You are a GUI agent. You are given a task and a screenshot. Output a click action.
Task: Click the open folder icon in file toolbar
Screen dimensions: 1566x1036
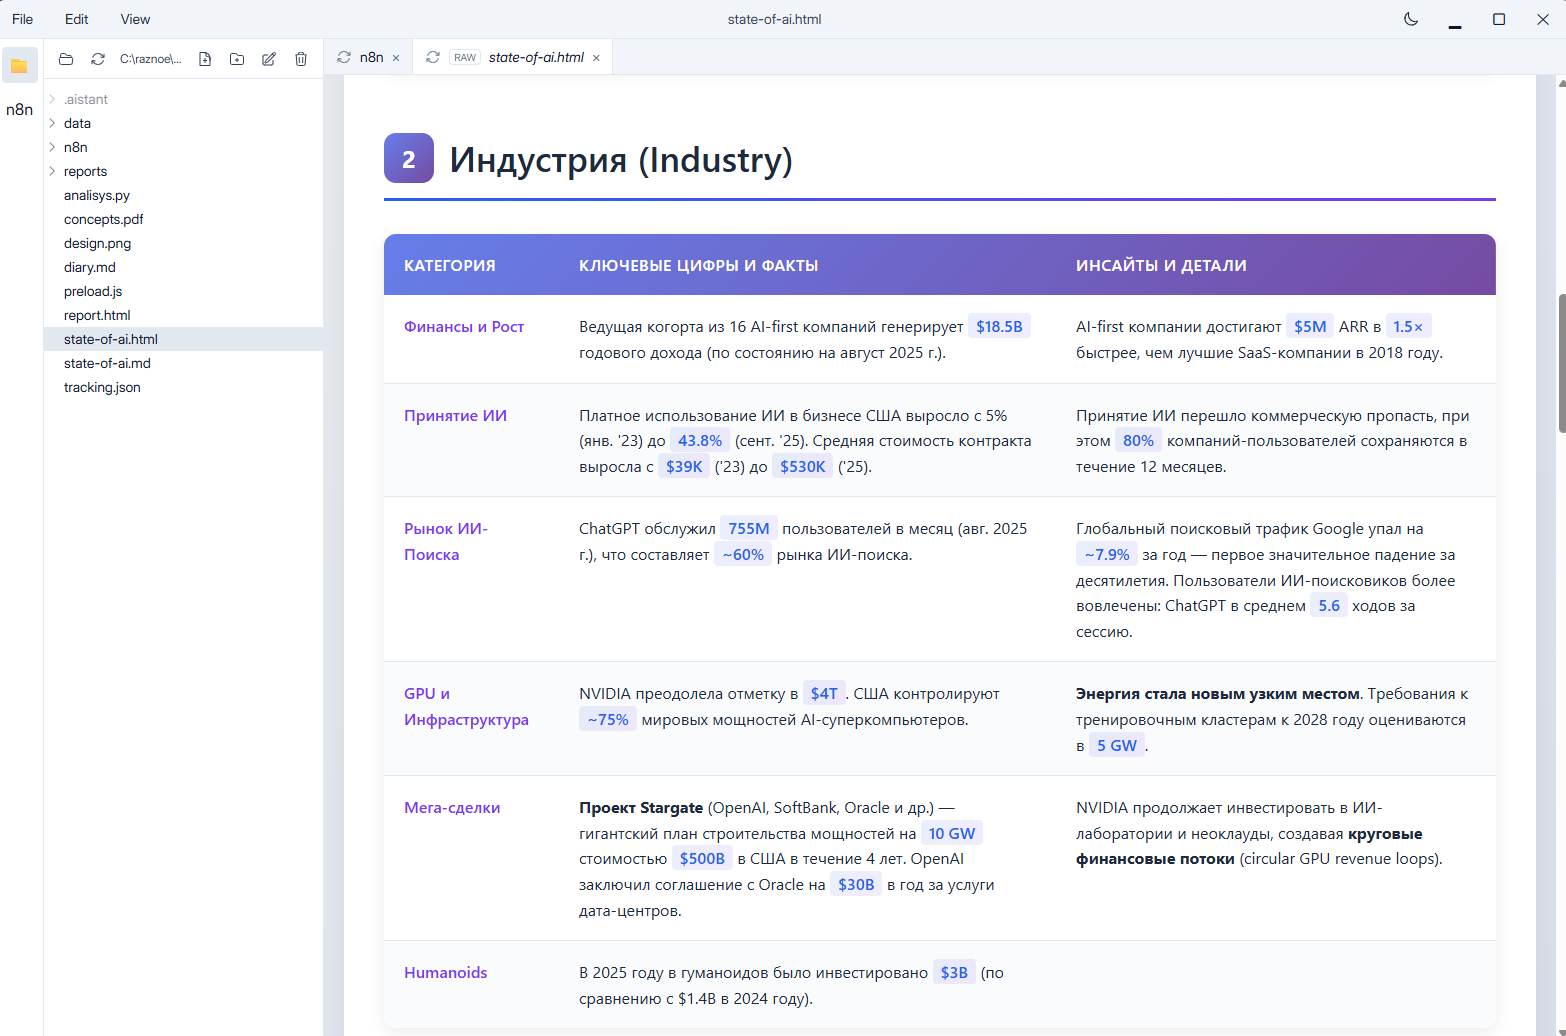66,59
